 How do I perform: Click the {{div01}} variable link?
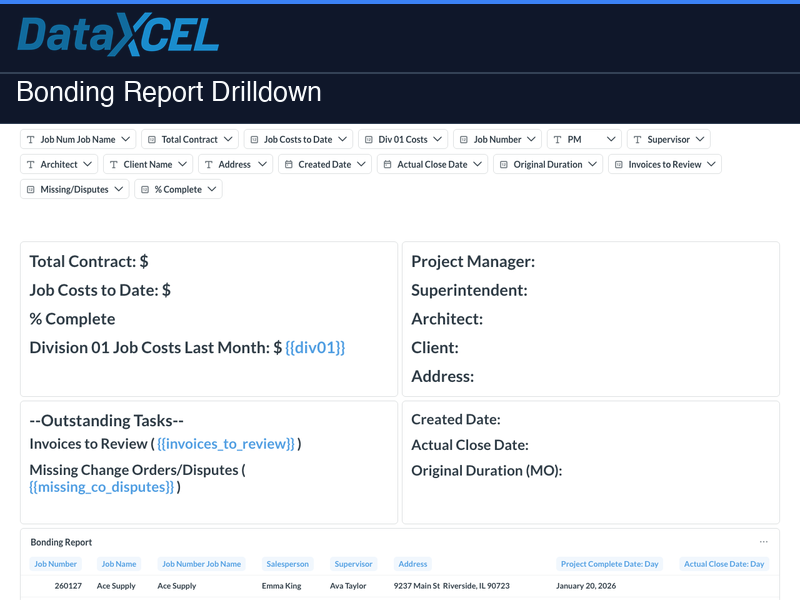[315, 348]
